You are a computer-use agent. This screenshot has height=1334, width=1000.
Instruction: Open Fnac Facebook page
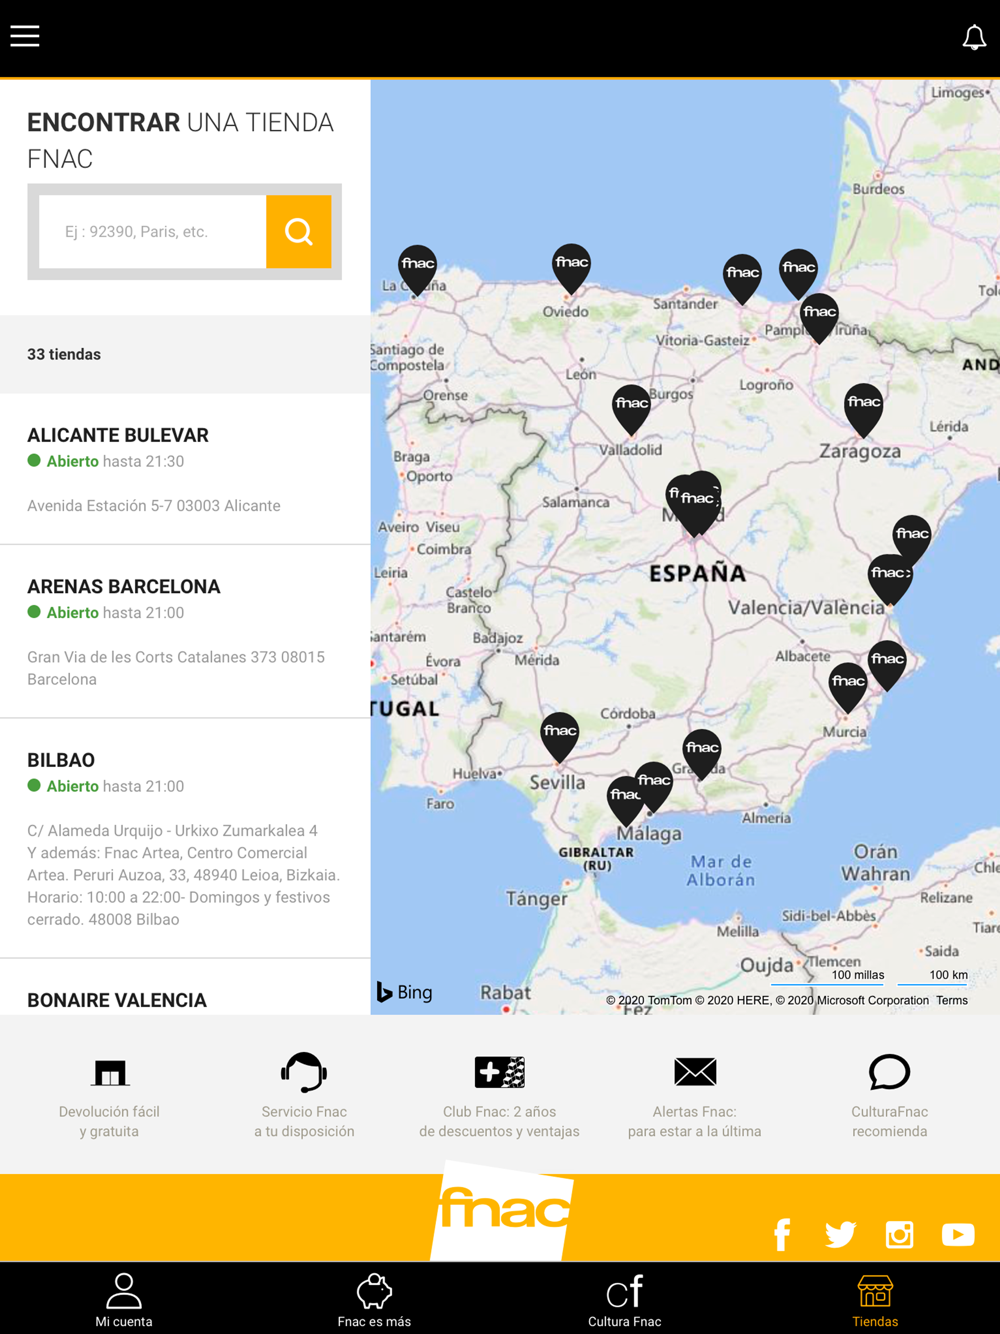coord(782,1235)
